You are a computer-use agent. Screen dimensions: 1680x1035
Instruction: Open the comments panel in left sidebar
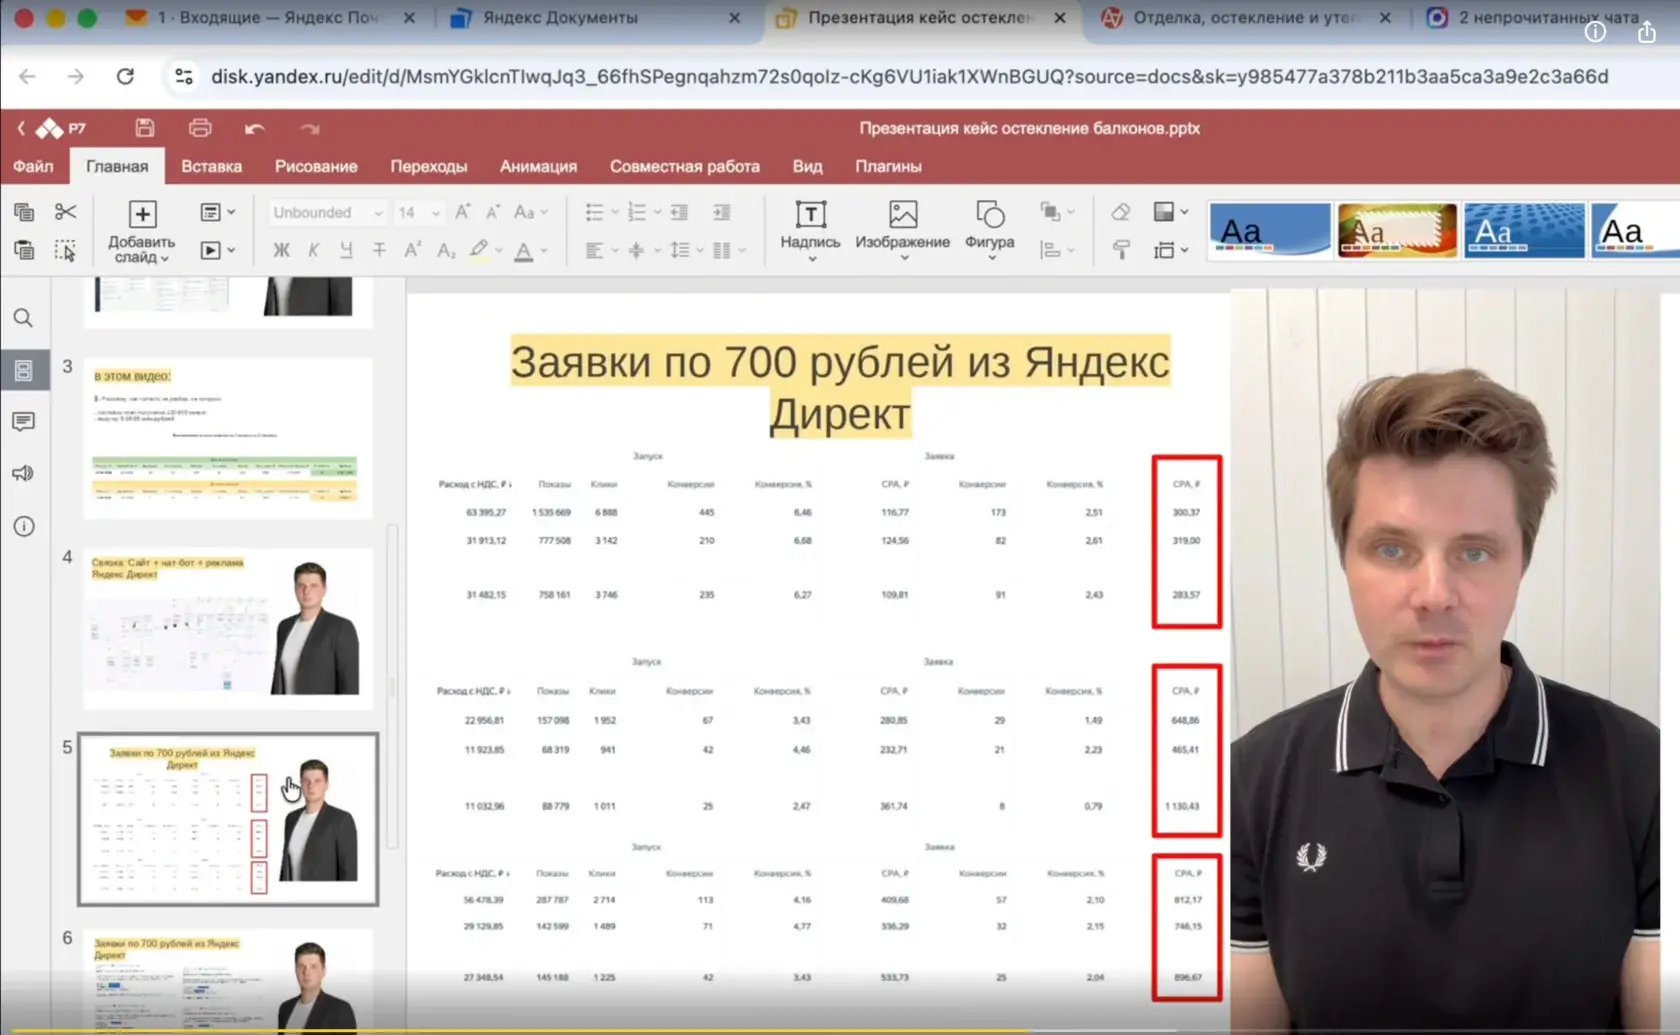(23, 422)
